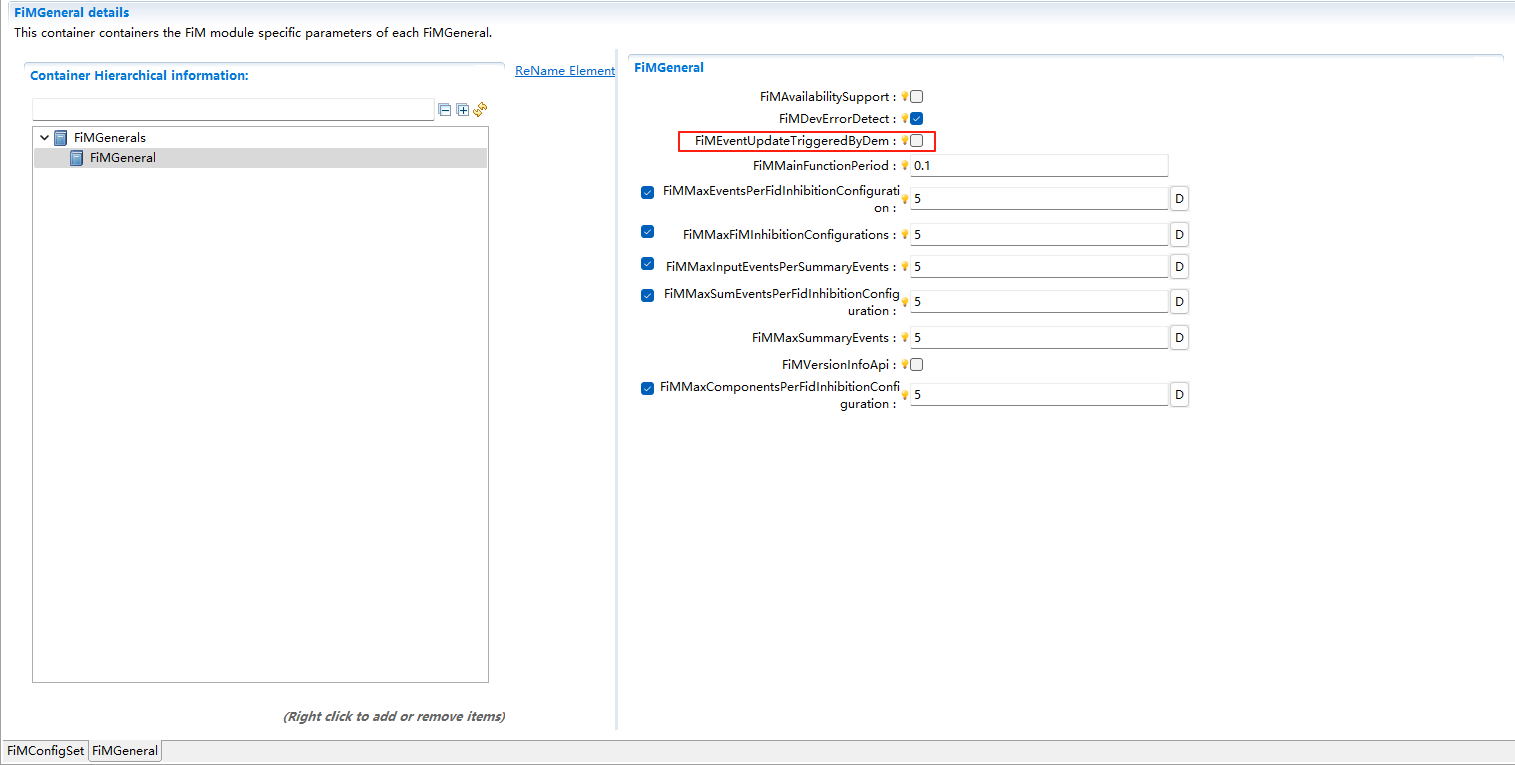Click the expand all tree icon
Viewport: 1515px width, 765px height.
coord(463,110)
